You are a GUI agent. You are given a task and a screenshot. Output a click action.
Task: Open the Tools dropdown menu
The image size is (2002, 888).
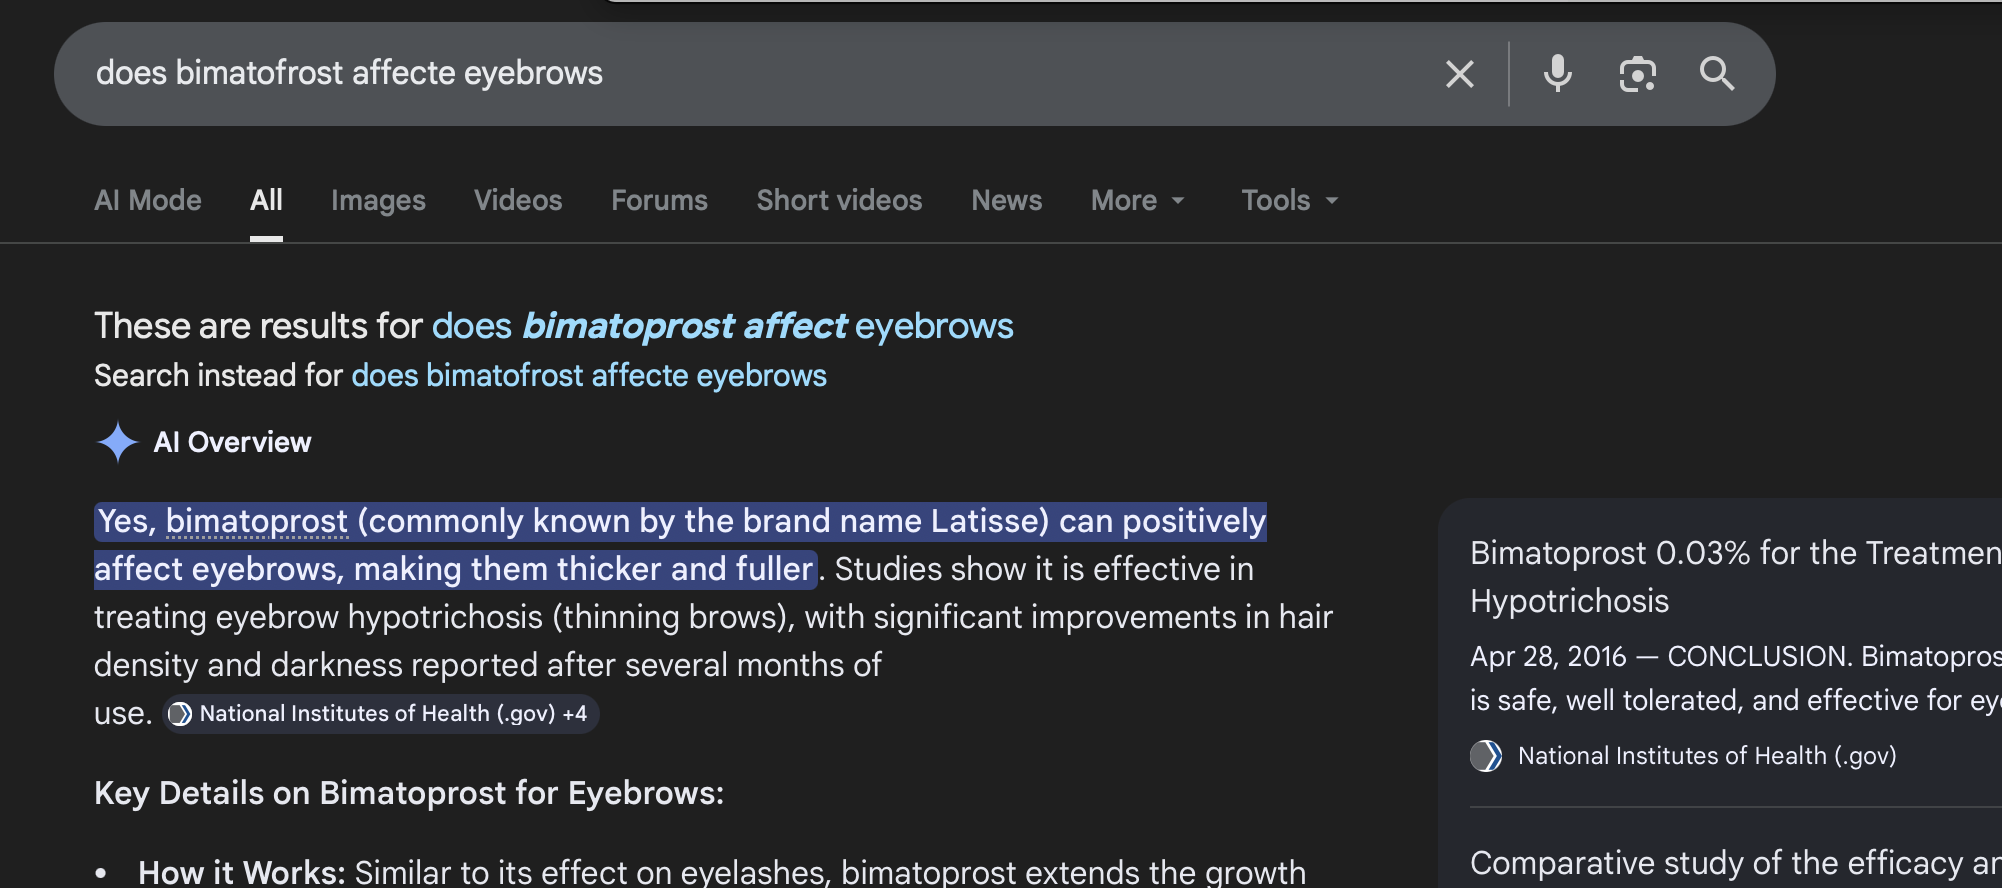[x=1288, y=201]
